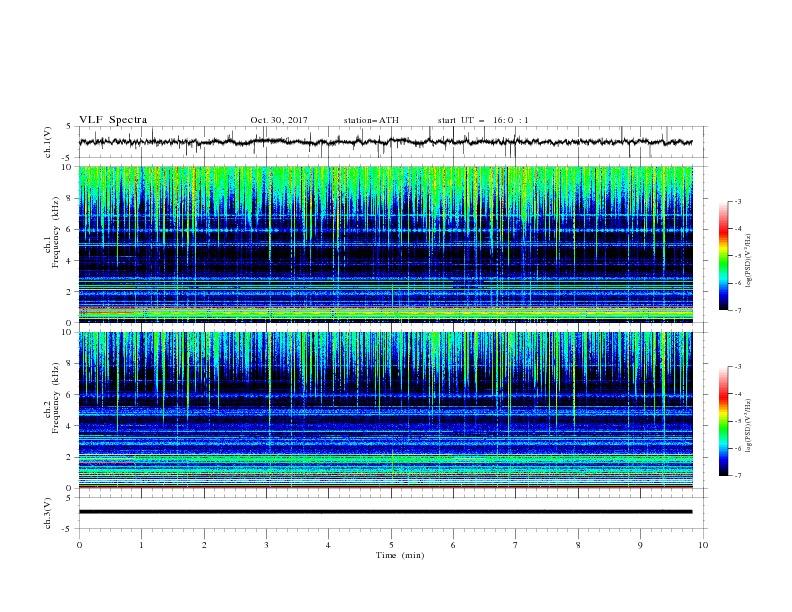792x612 pixels.
Task: Click the "VLF Spectra" plot title
Action: coord(113,120)
